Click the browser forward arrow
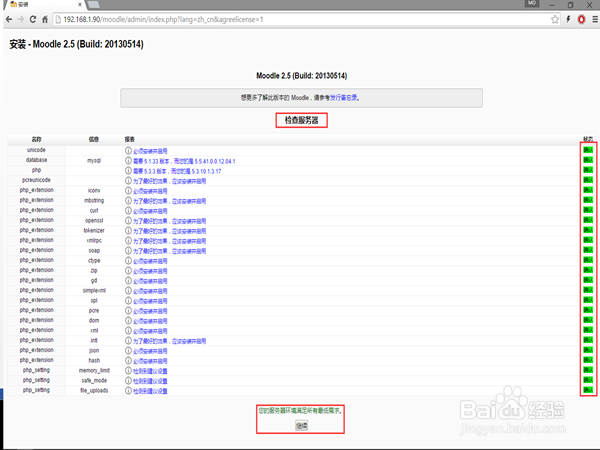 pyautogui.click(x=21, y=19)
